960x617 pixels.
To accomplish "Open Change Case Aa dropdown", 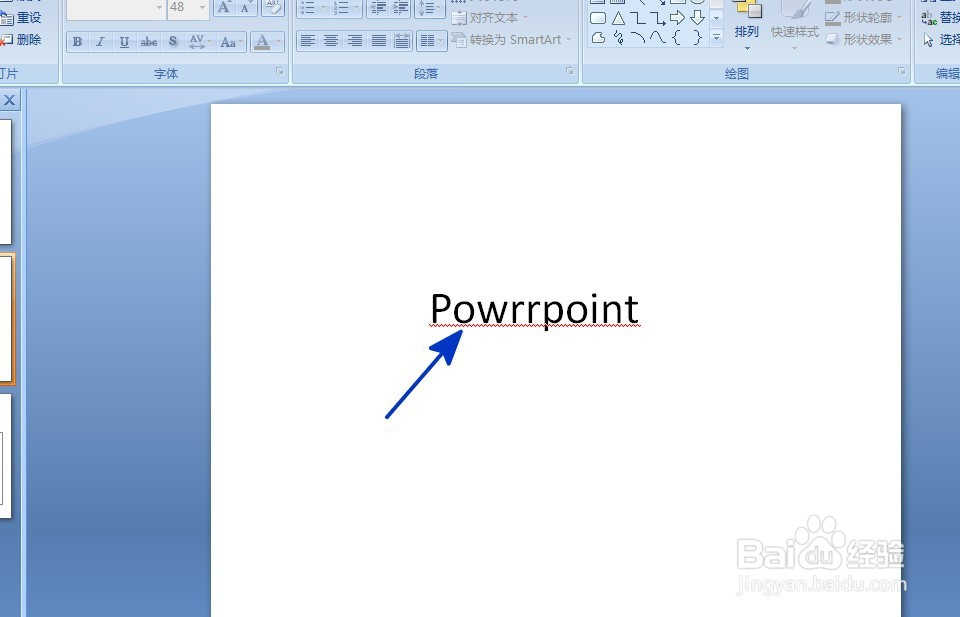I will tap(231, 42).
